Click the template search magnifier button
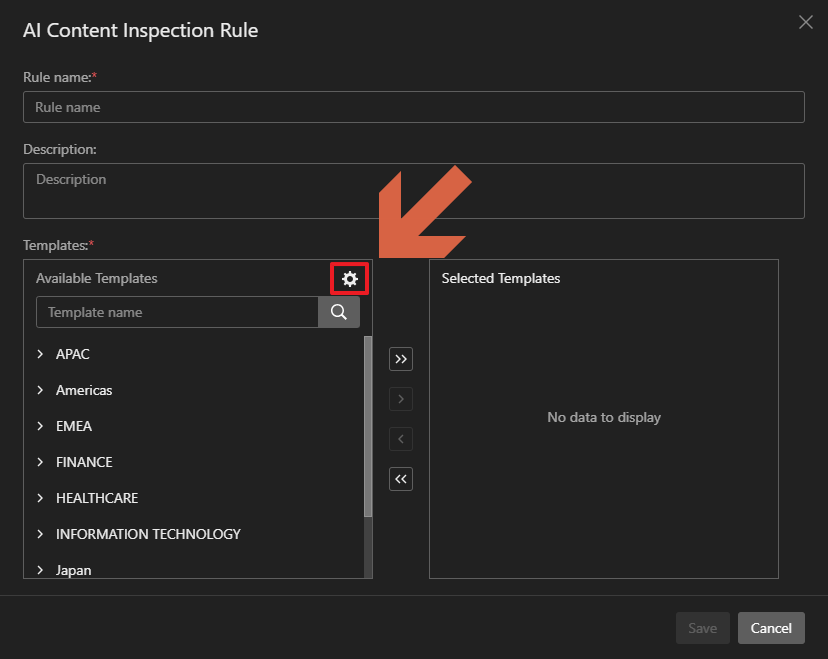Viewport: 828px width, 659px height. [x=339, y=312]
